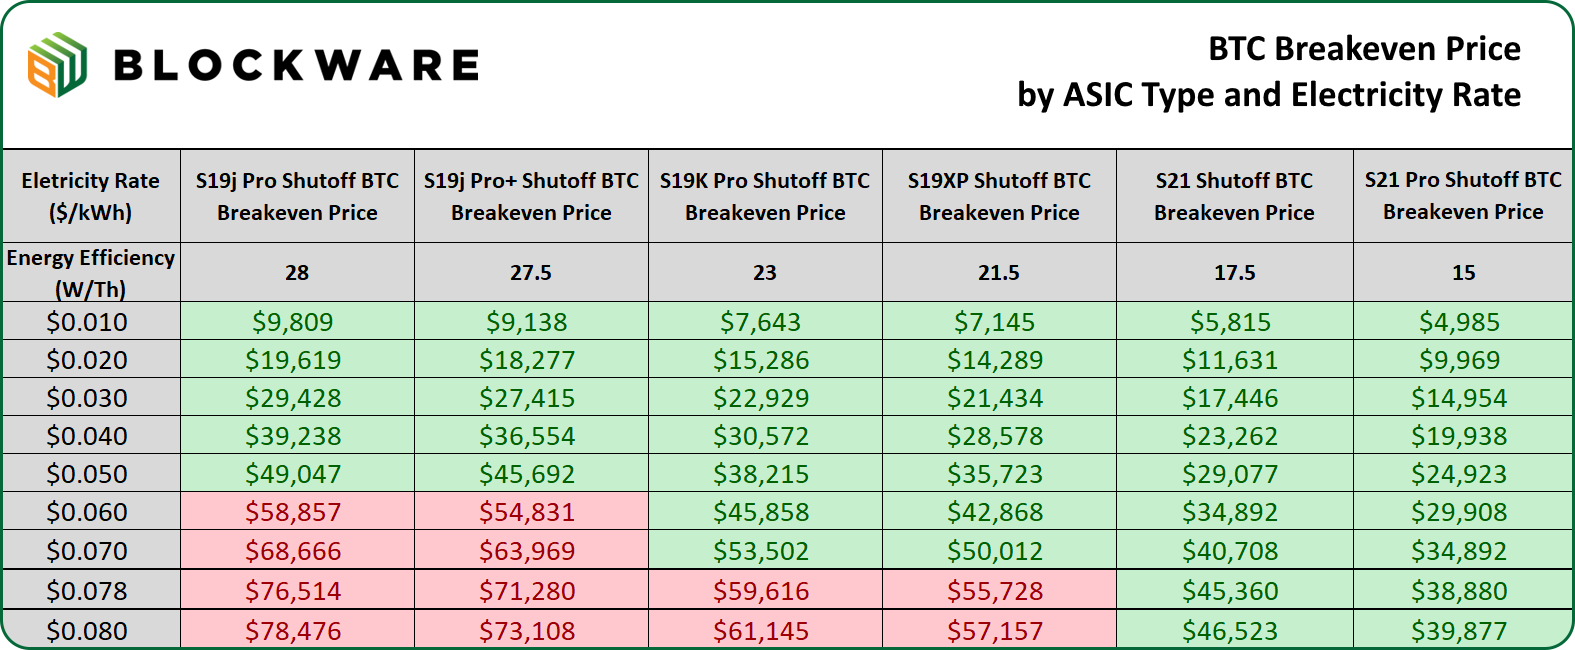
Task: Click the S19j Pro+ Shutoff BTC header
Action: tap(531, 196)
